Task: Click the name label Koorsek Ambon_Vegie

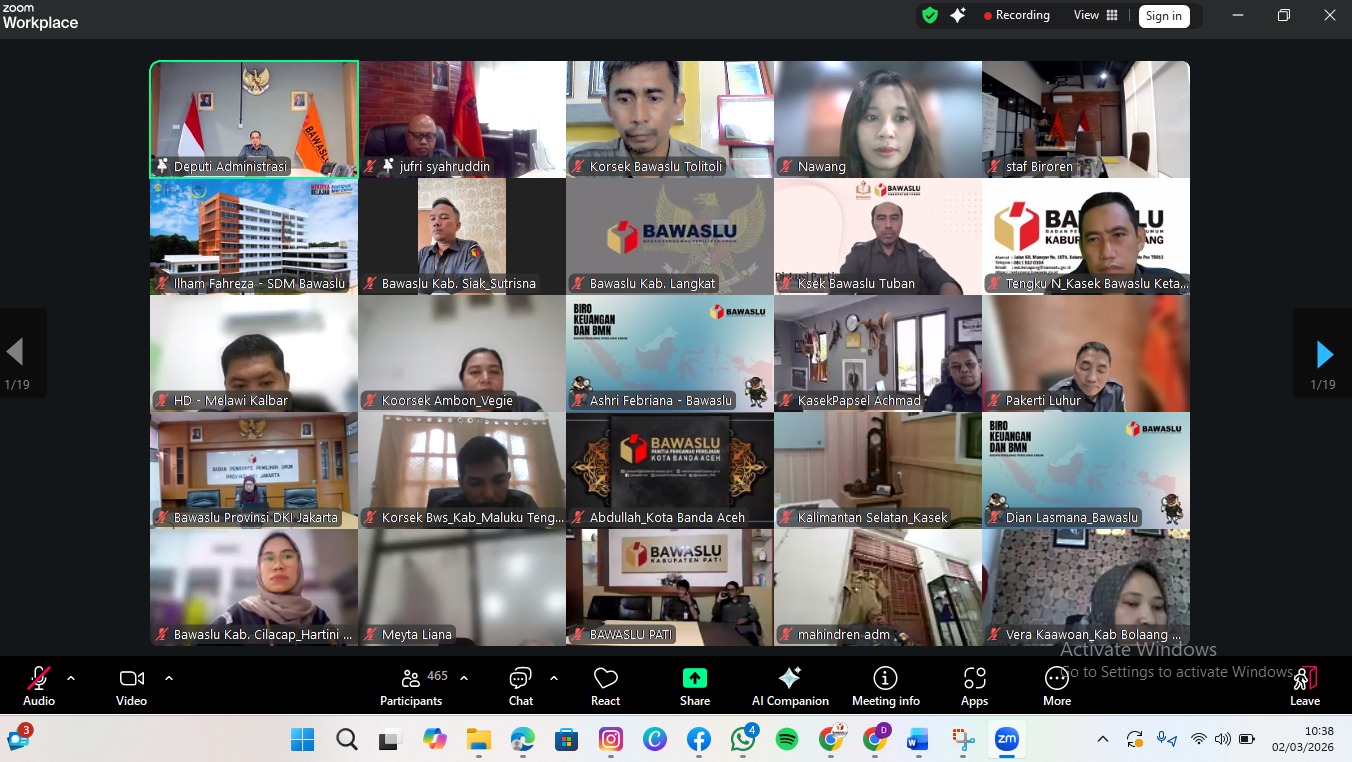Action: (447, 401)
